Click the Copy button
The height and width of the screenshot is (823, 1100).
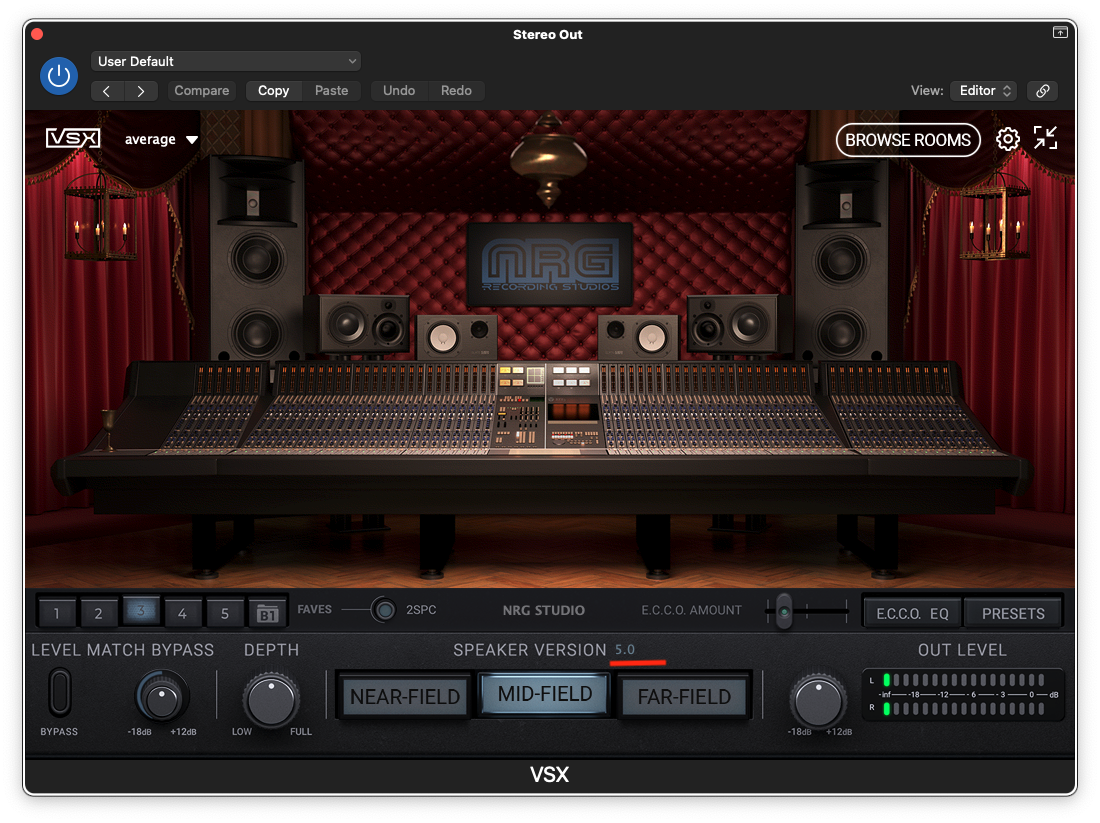tap(273, 91)
